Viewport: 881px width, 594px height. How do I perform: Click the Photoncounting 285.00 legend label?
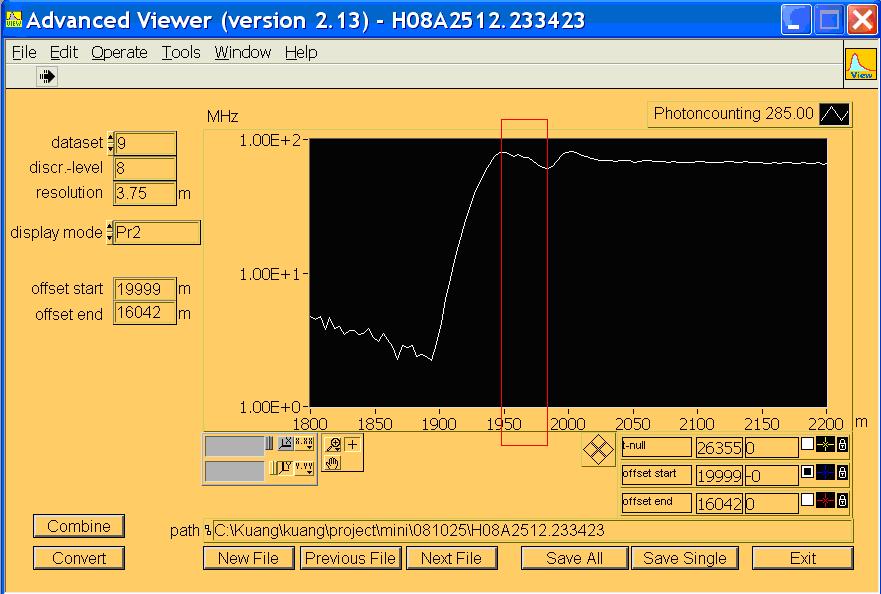tap(733, 114)
